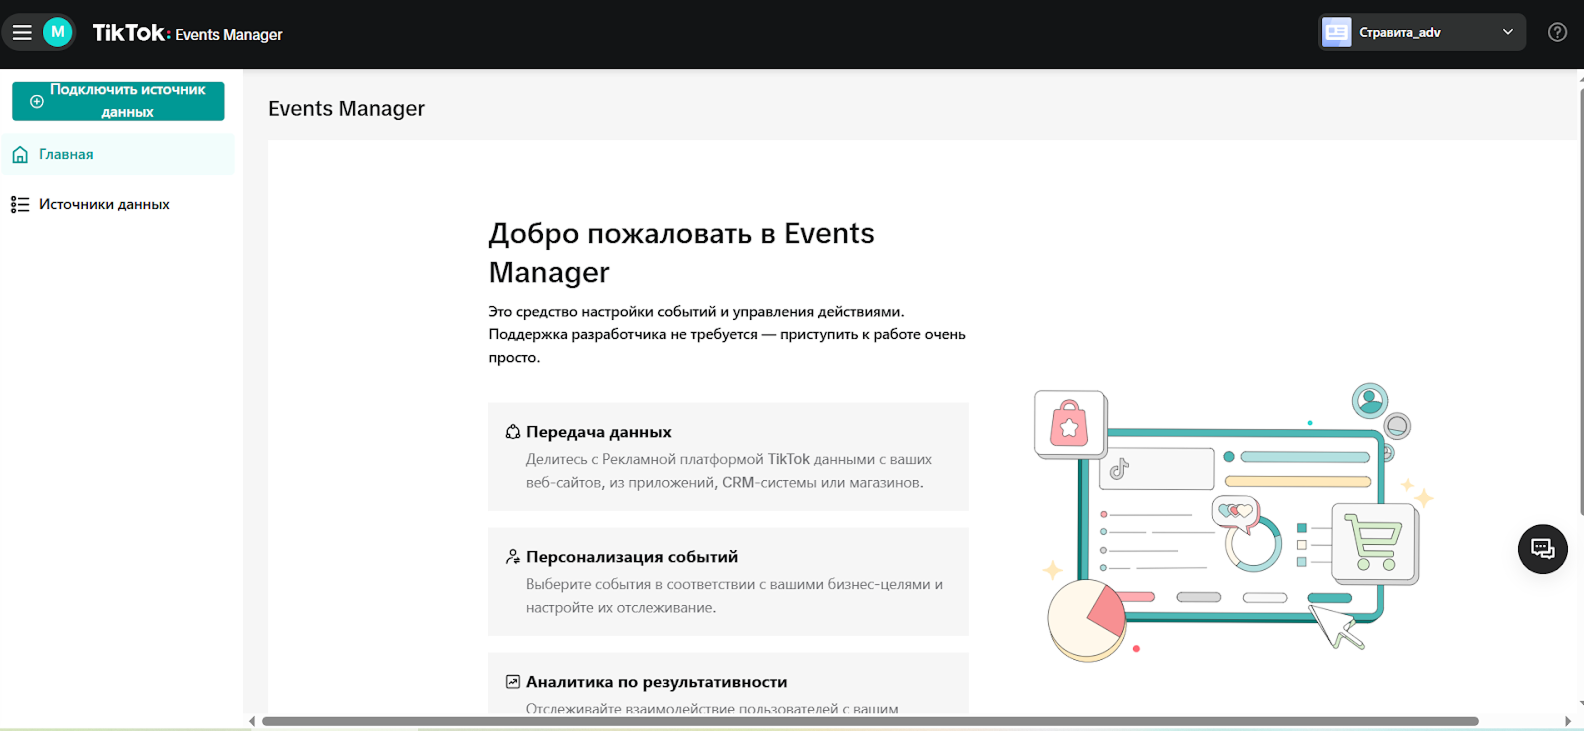
Task: Click the TikTok Events Manager logo
Action: point(187,33)
